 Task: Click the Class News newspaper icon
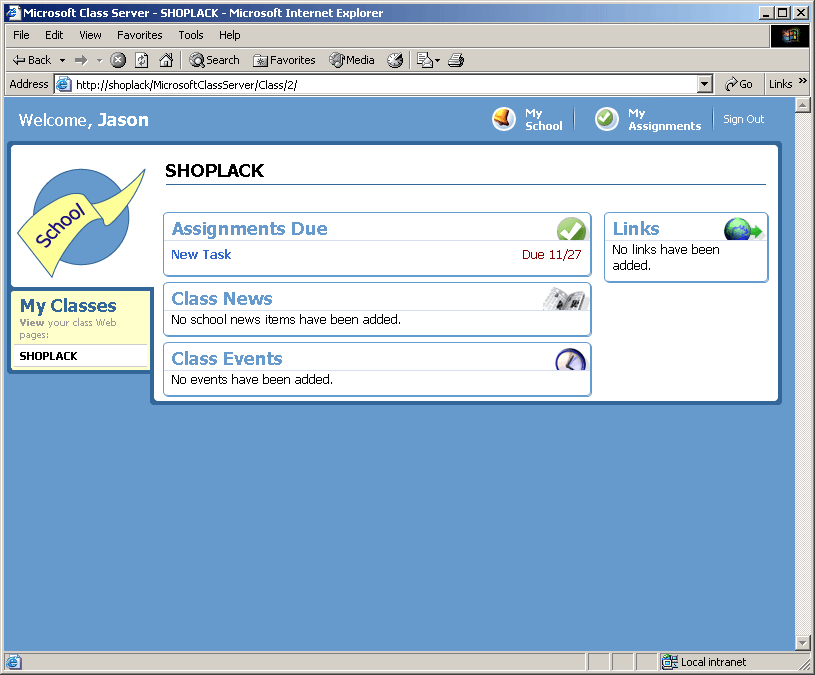click(x=566, y=299)
